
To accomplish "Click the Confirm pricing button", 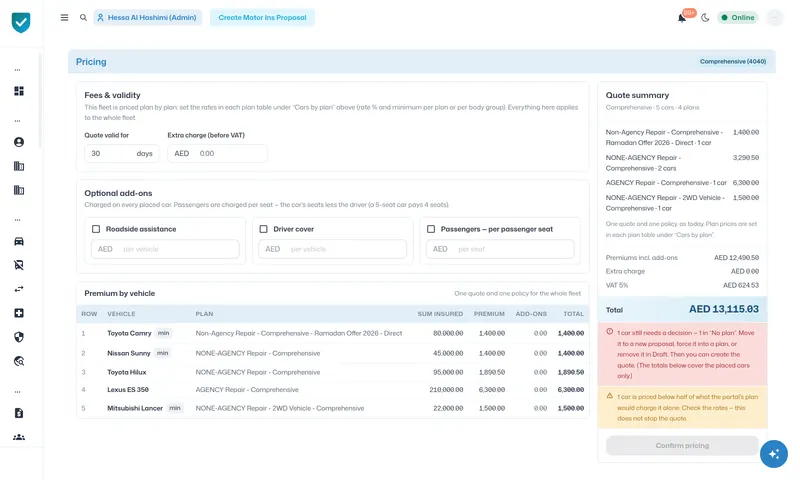I will coord(682,445).
